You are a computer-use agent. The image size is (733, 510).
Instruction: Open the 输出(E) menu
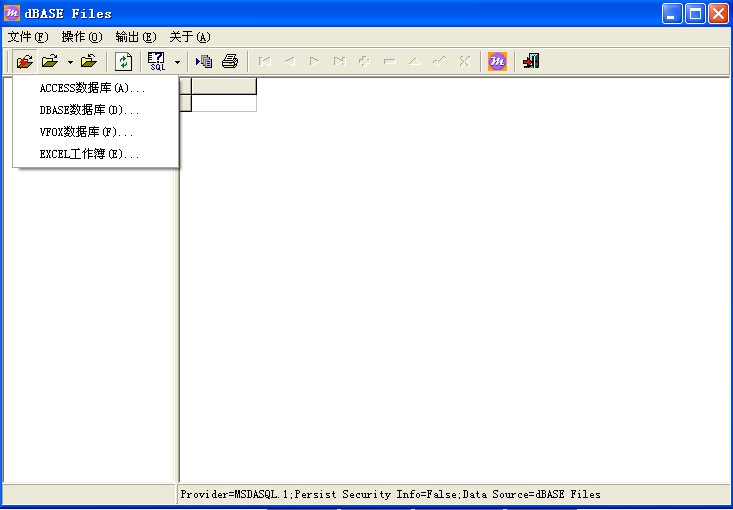136,37
